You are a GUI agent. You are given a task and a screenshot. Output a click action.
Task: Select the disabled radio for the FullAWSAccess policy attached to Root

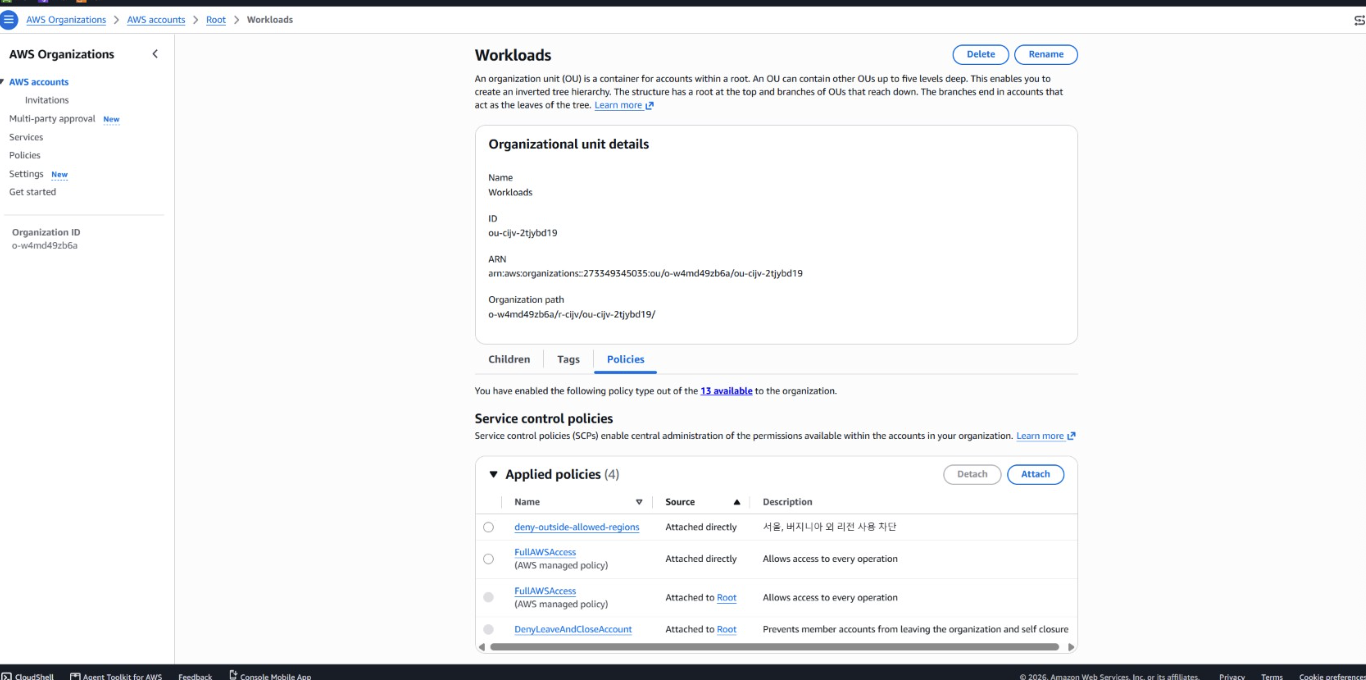point(488,597)
